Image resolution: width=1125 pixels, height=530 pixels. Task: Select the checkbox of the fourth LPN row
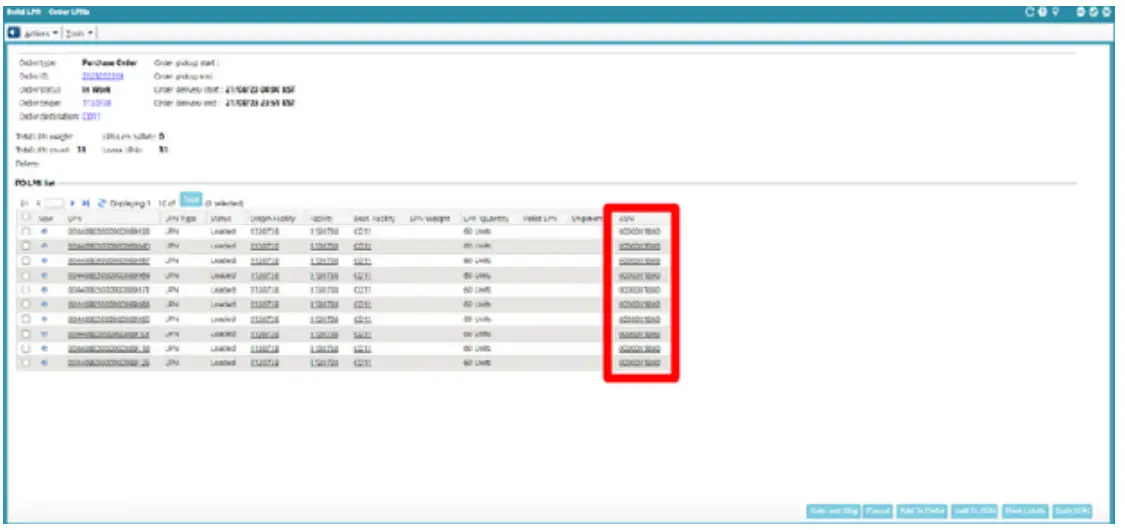26,275
